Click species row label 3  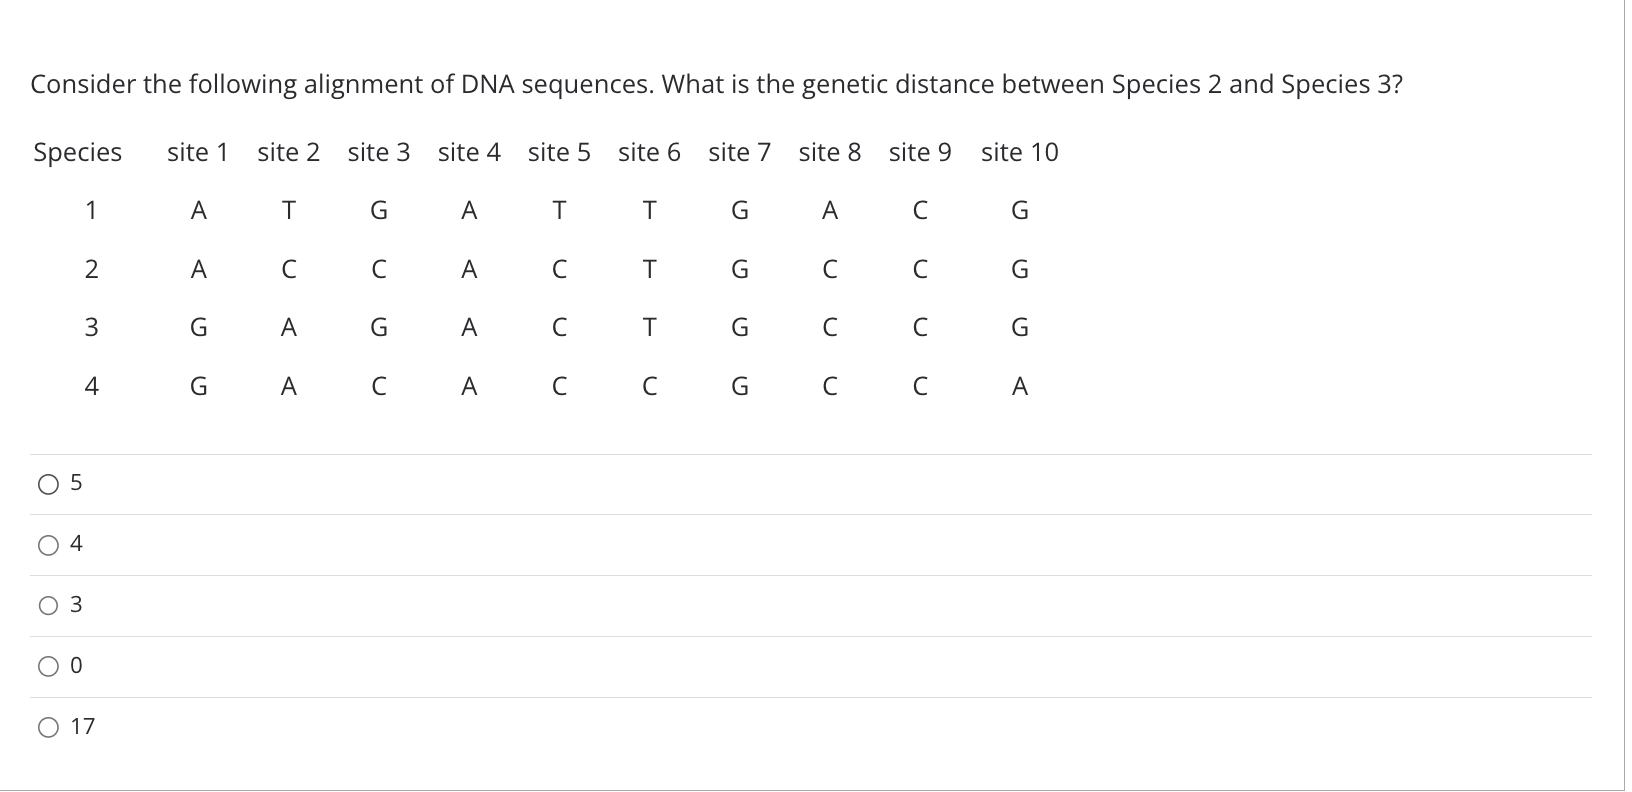[x=91, y=327]
